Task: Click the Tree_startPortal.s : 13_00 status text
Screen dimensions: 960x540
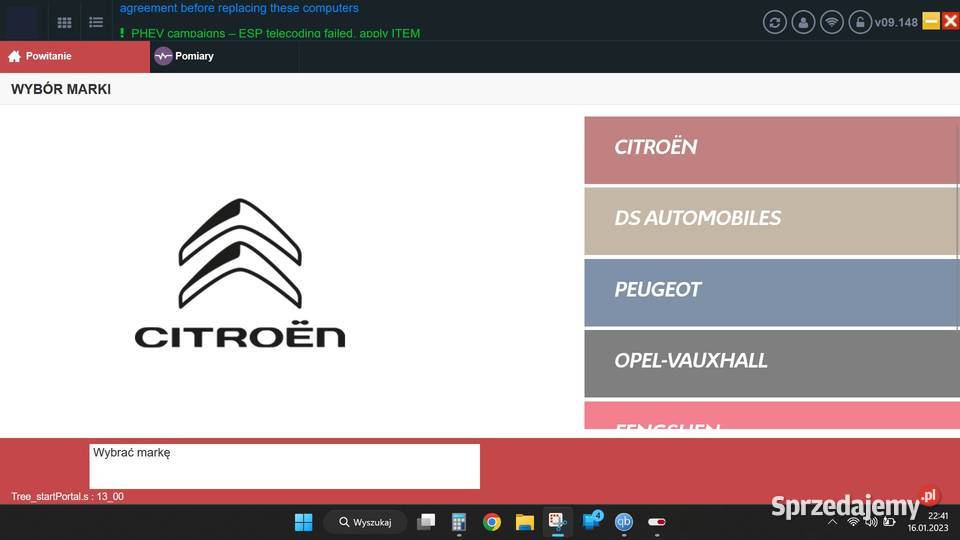Action: point(67,497)
